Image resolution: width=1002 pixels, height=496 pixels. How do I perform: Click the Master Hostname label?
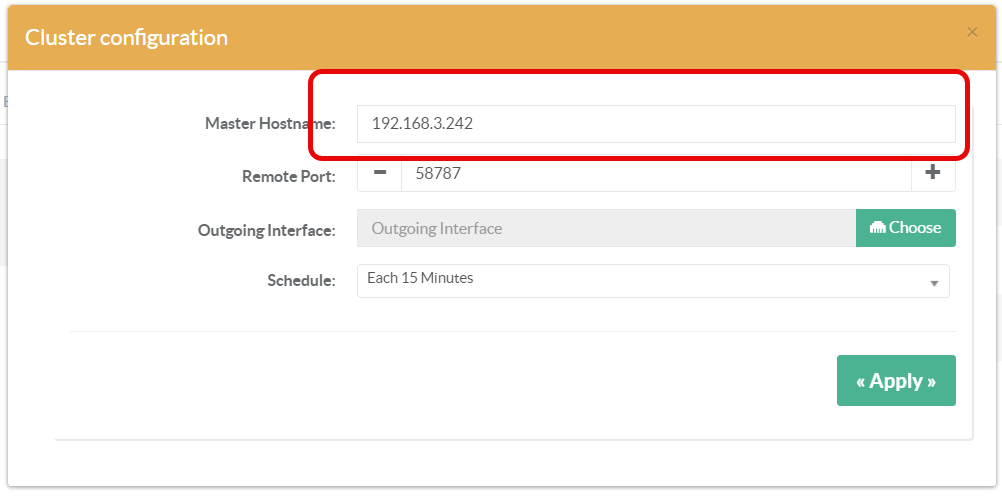click(x=270, y=124)
